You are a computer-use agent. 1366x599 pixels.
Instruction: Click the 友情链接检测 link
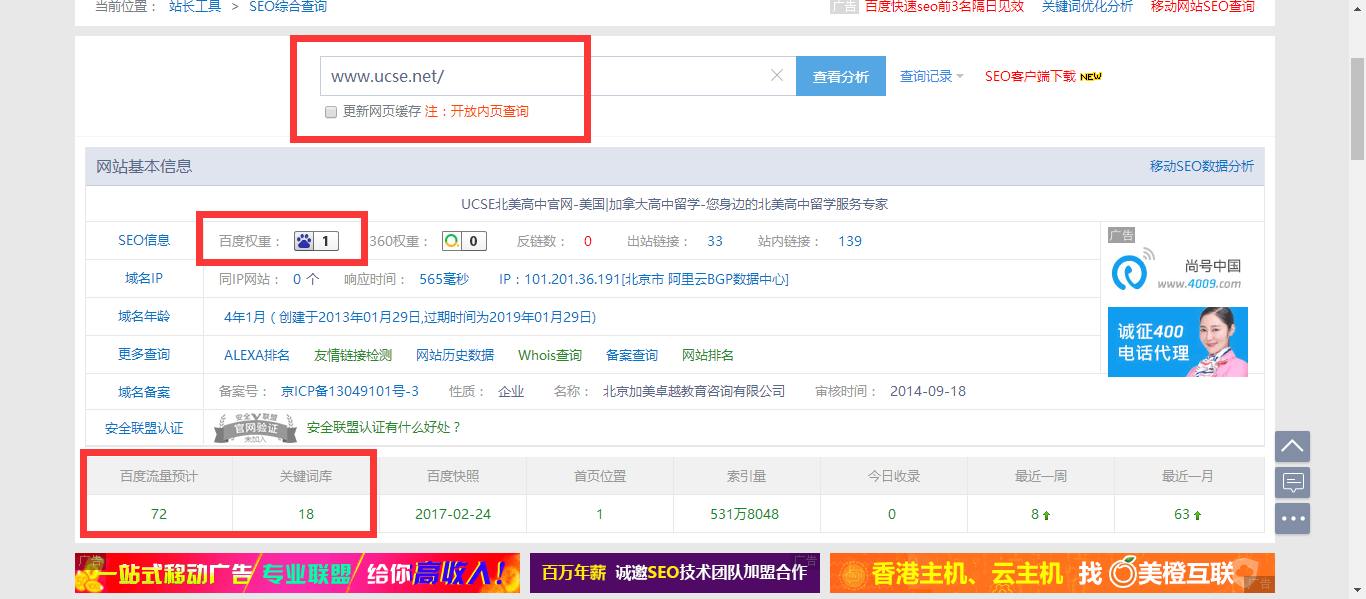click(x=353, y=355)
